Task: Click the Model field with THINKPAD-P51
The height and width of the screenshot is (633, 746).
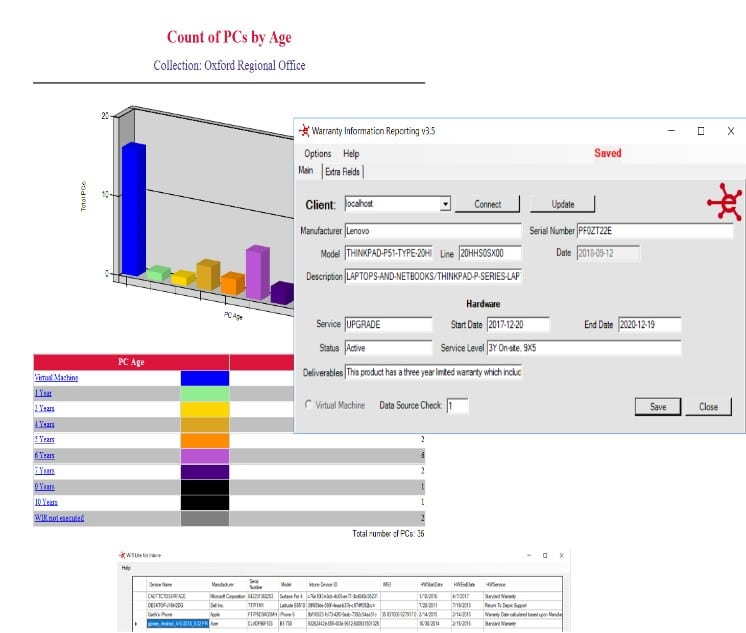Action: [389, 253]
